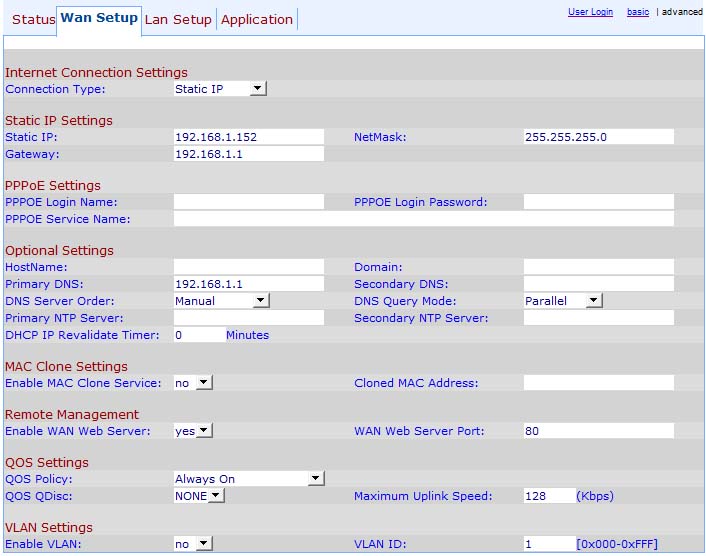The width and height of the screenshot is (706, 556).
Task: Switch to the Status tab
Action: (x=33, y=20)
